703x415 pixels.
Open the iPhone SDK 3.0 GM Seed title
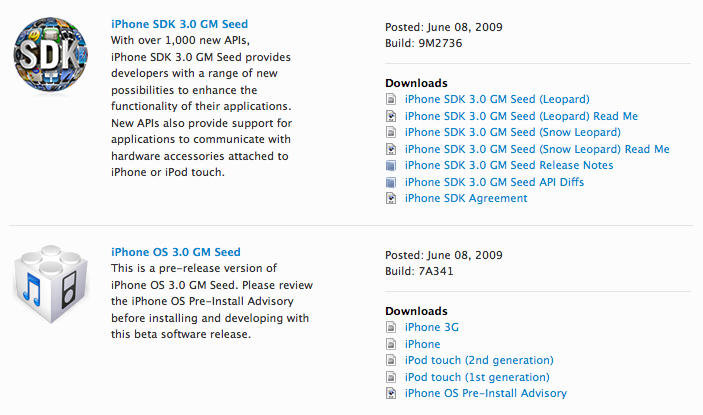pyautogui.click(x=179, y=23)
